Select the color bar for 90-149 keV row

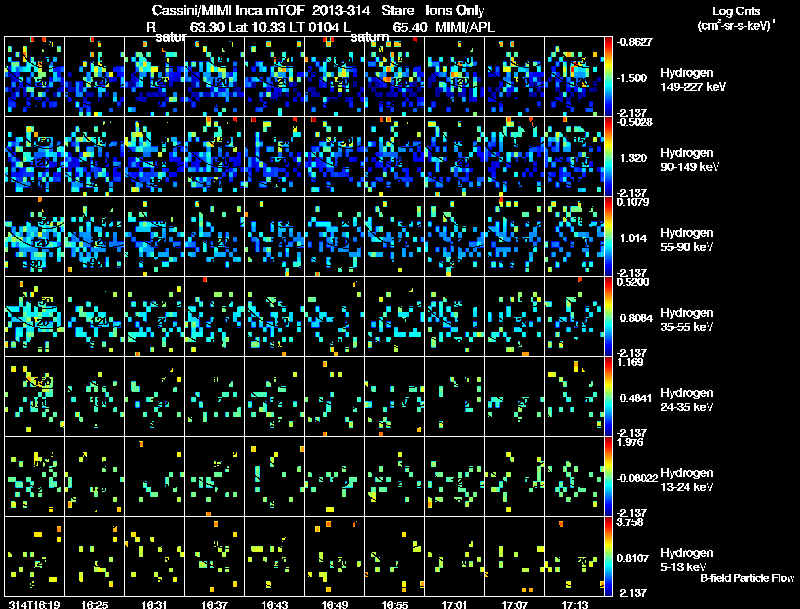608,156
